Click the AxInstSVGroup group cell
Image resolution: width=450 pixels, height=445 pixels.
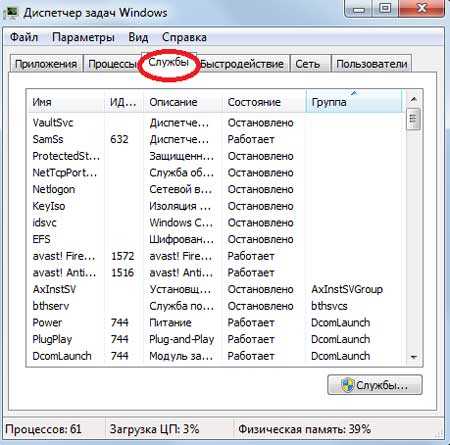point(347,289)
